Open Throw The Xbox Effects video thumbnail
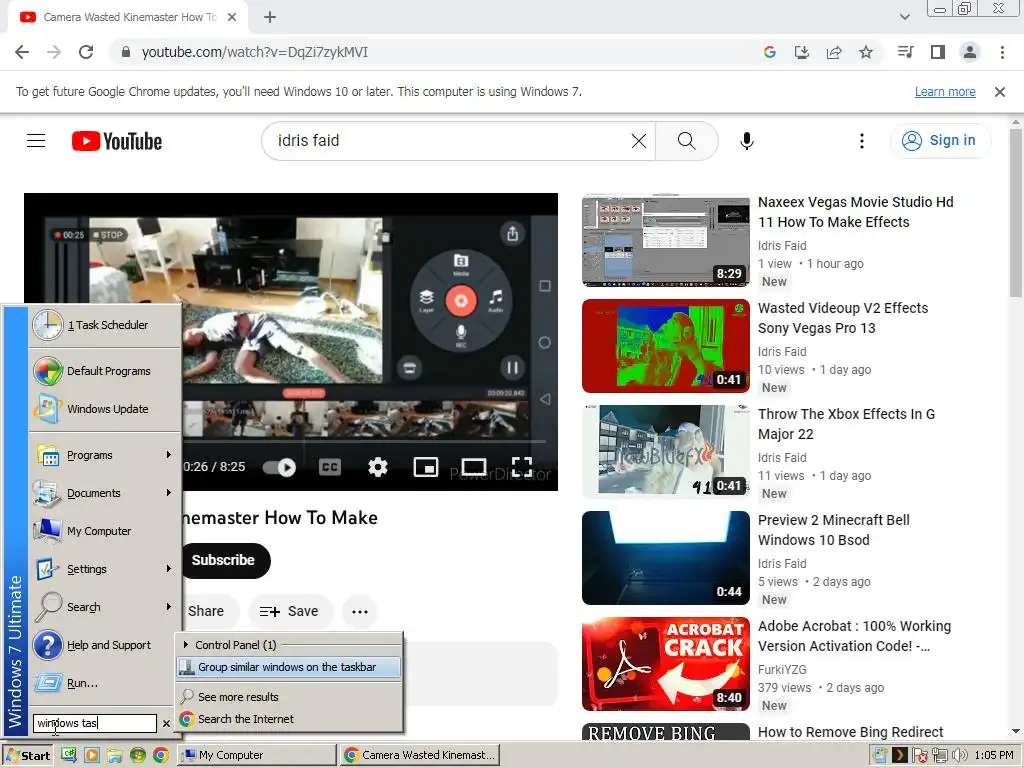The height and width of the screenshot is (768, 1024). pos(665,452)
